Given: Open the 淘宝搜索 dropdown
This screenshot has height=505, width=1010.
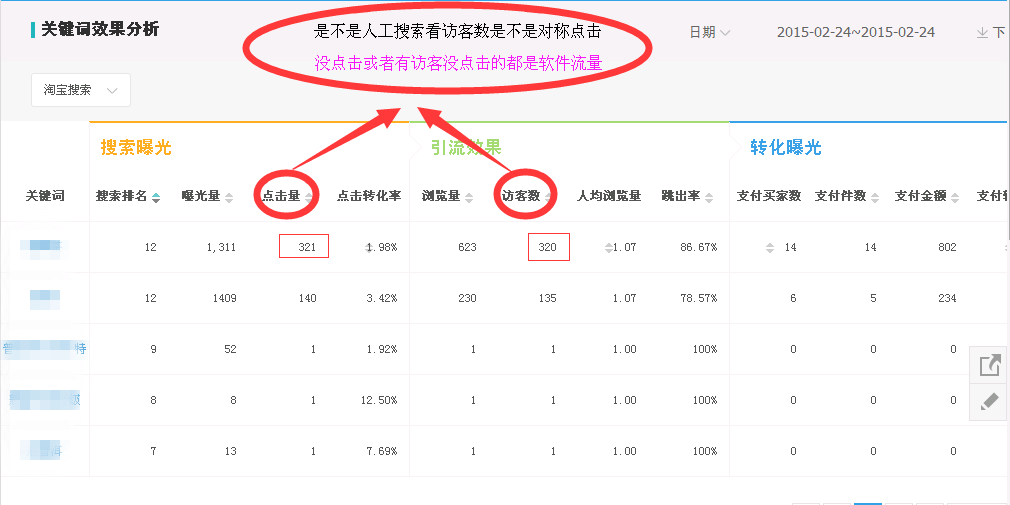Looking at the screenshot, I should (81, 90).
